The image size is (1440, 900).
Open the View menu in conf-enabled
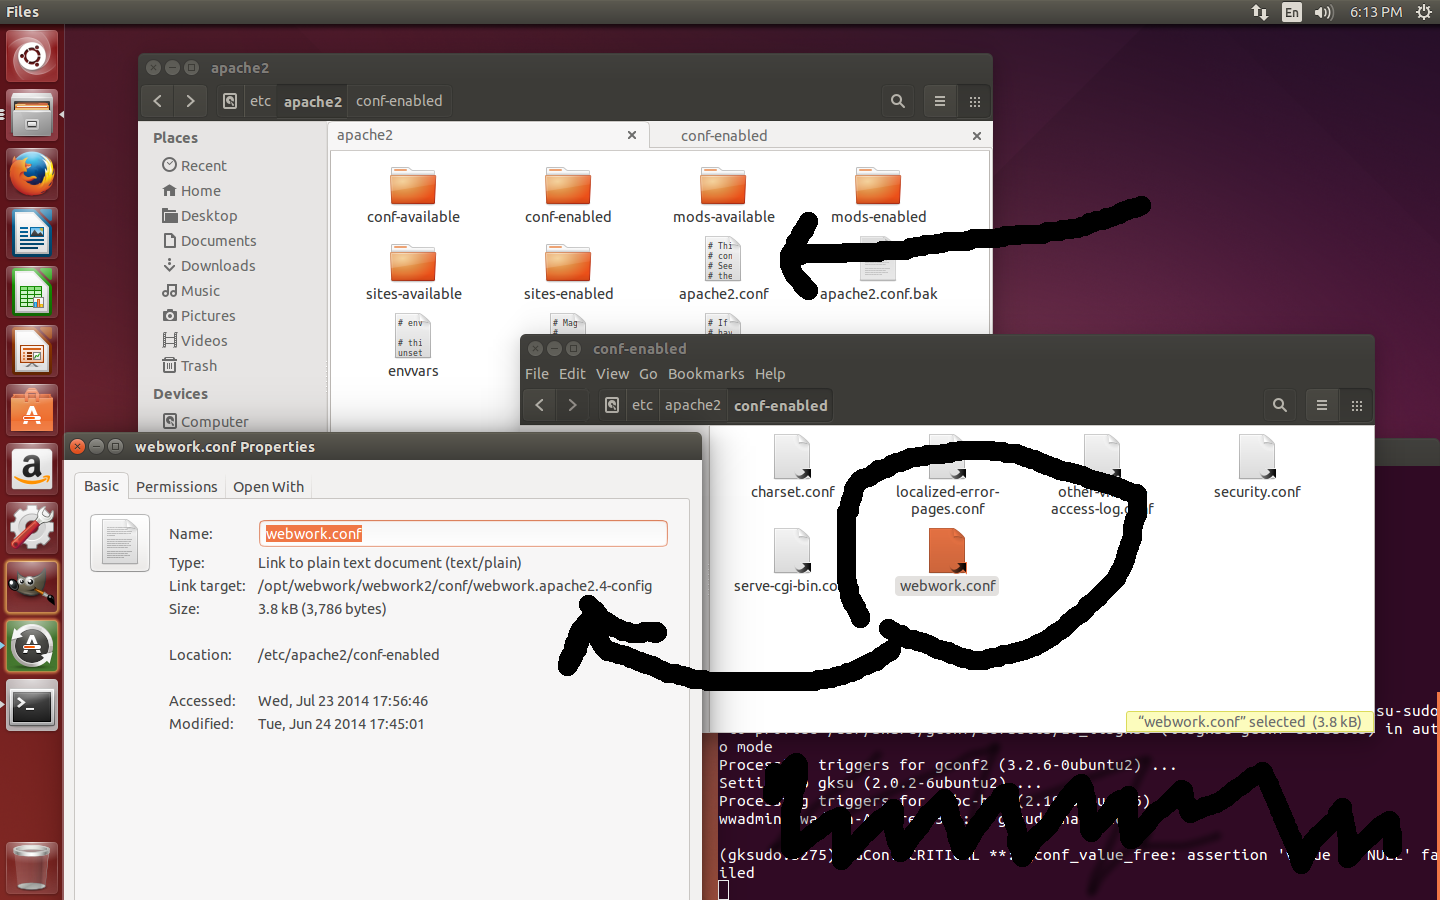tap(612, 374)
